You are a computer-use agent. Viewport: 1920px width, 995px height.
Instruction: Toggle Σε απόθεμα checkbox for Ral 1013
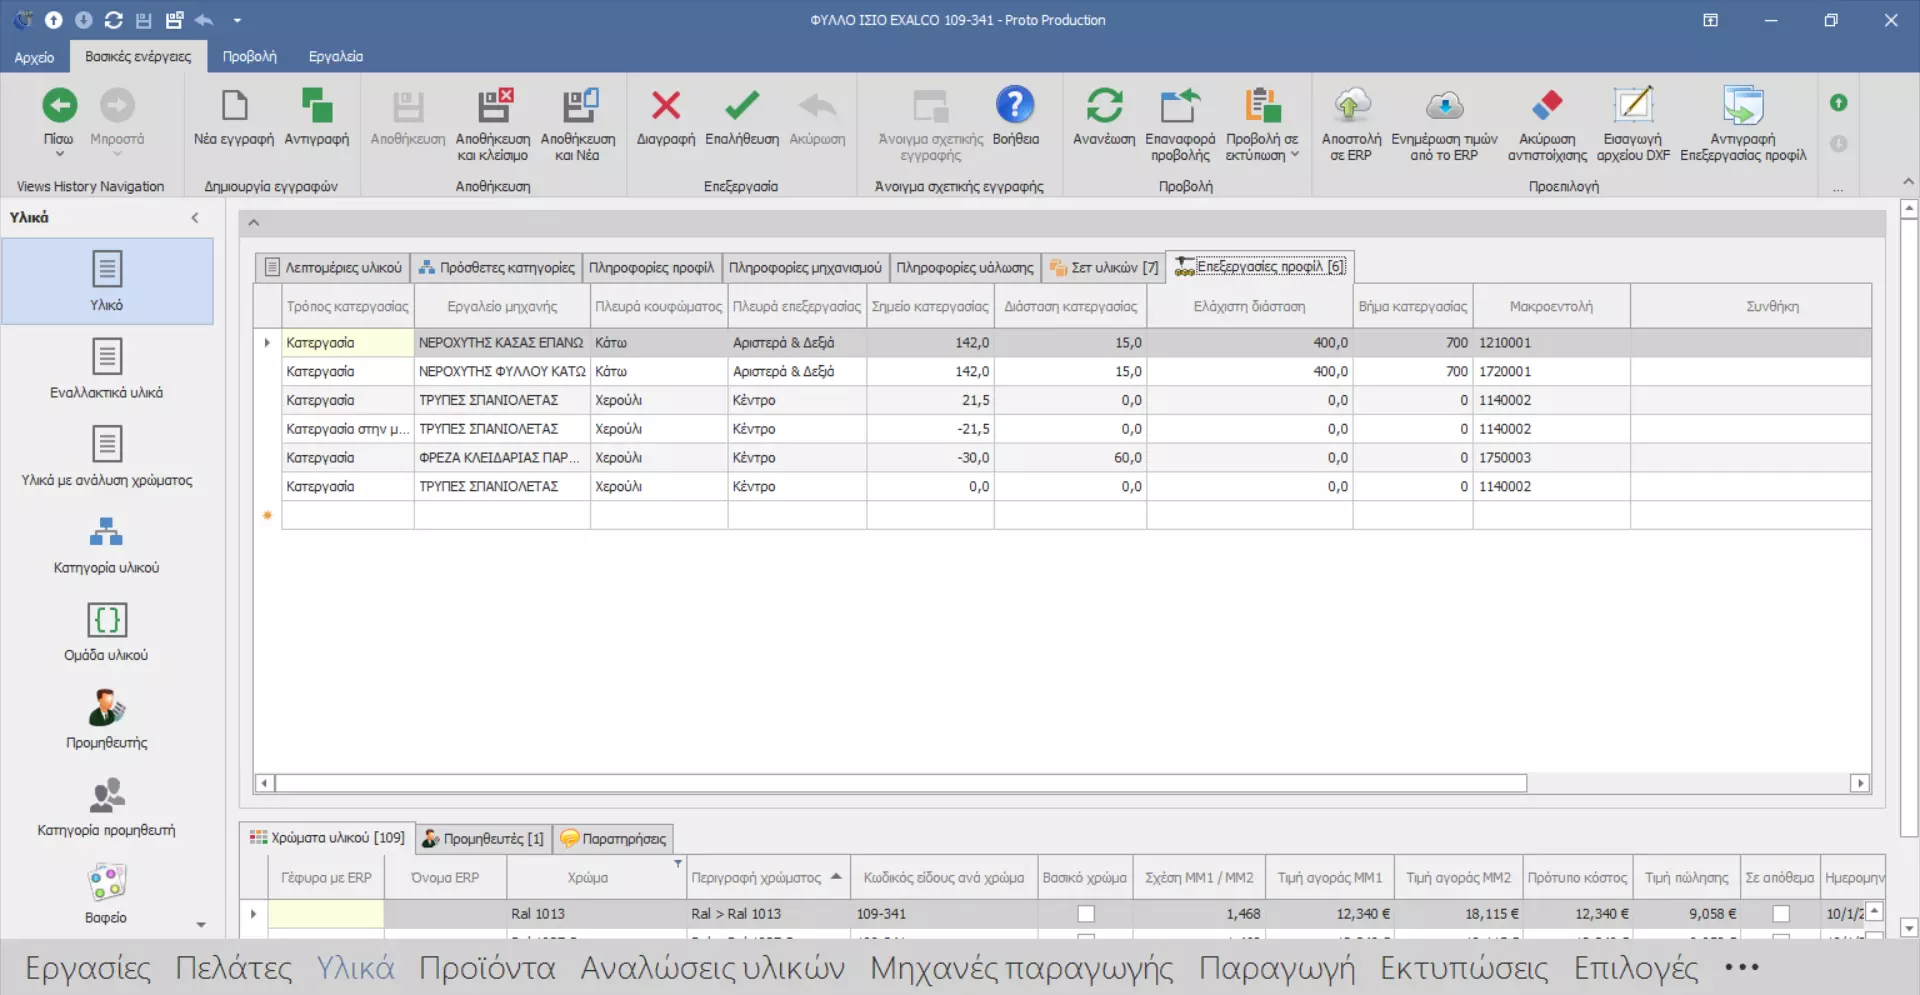1780,914
